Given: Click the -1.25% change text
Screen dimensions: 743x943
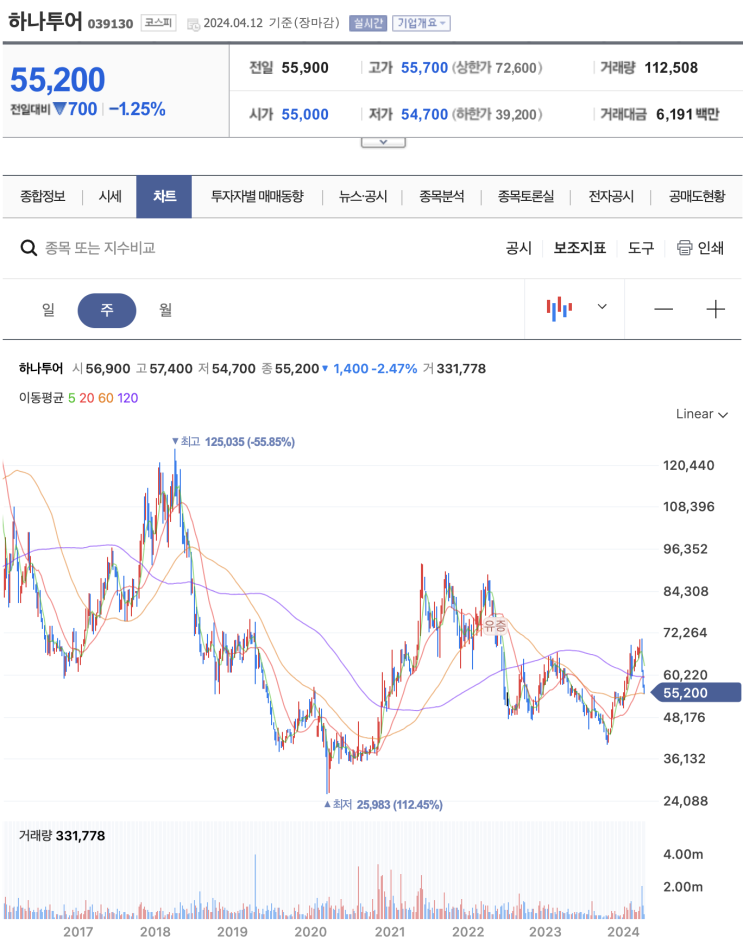Looking at the screenshot, I should [137, 109].
